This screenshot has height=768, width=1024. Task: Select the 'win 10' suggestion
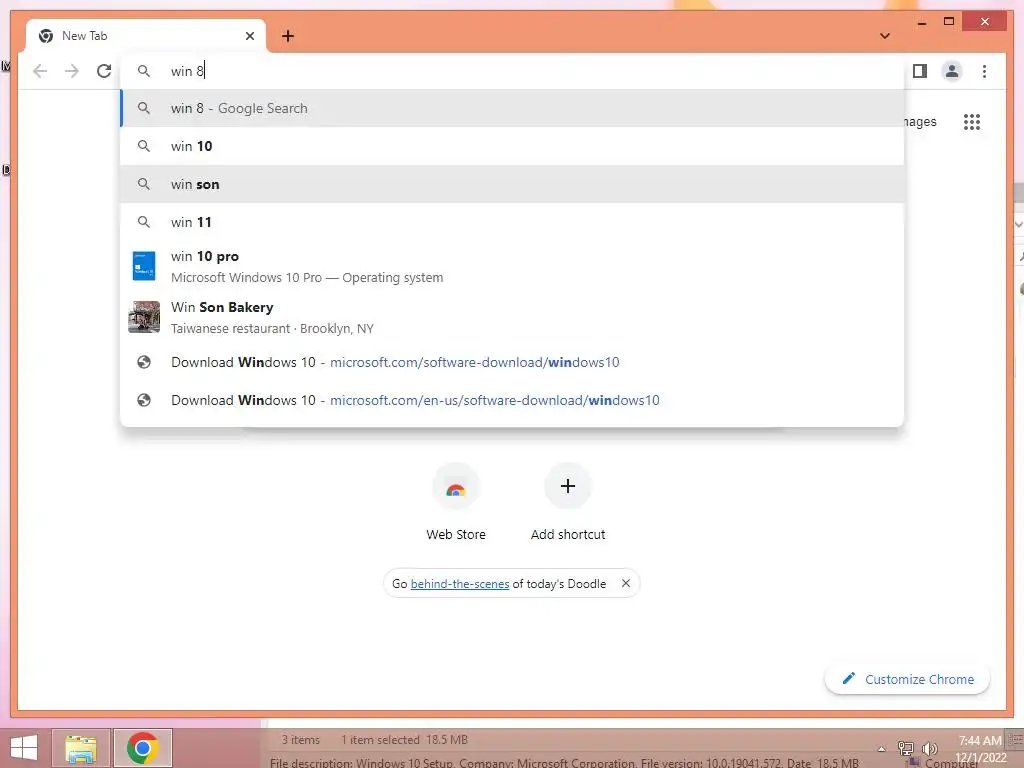(x=513, y=146)
